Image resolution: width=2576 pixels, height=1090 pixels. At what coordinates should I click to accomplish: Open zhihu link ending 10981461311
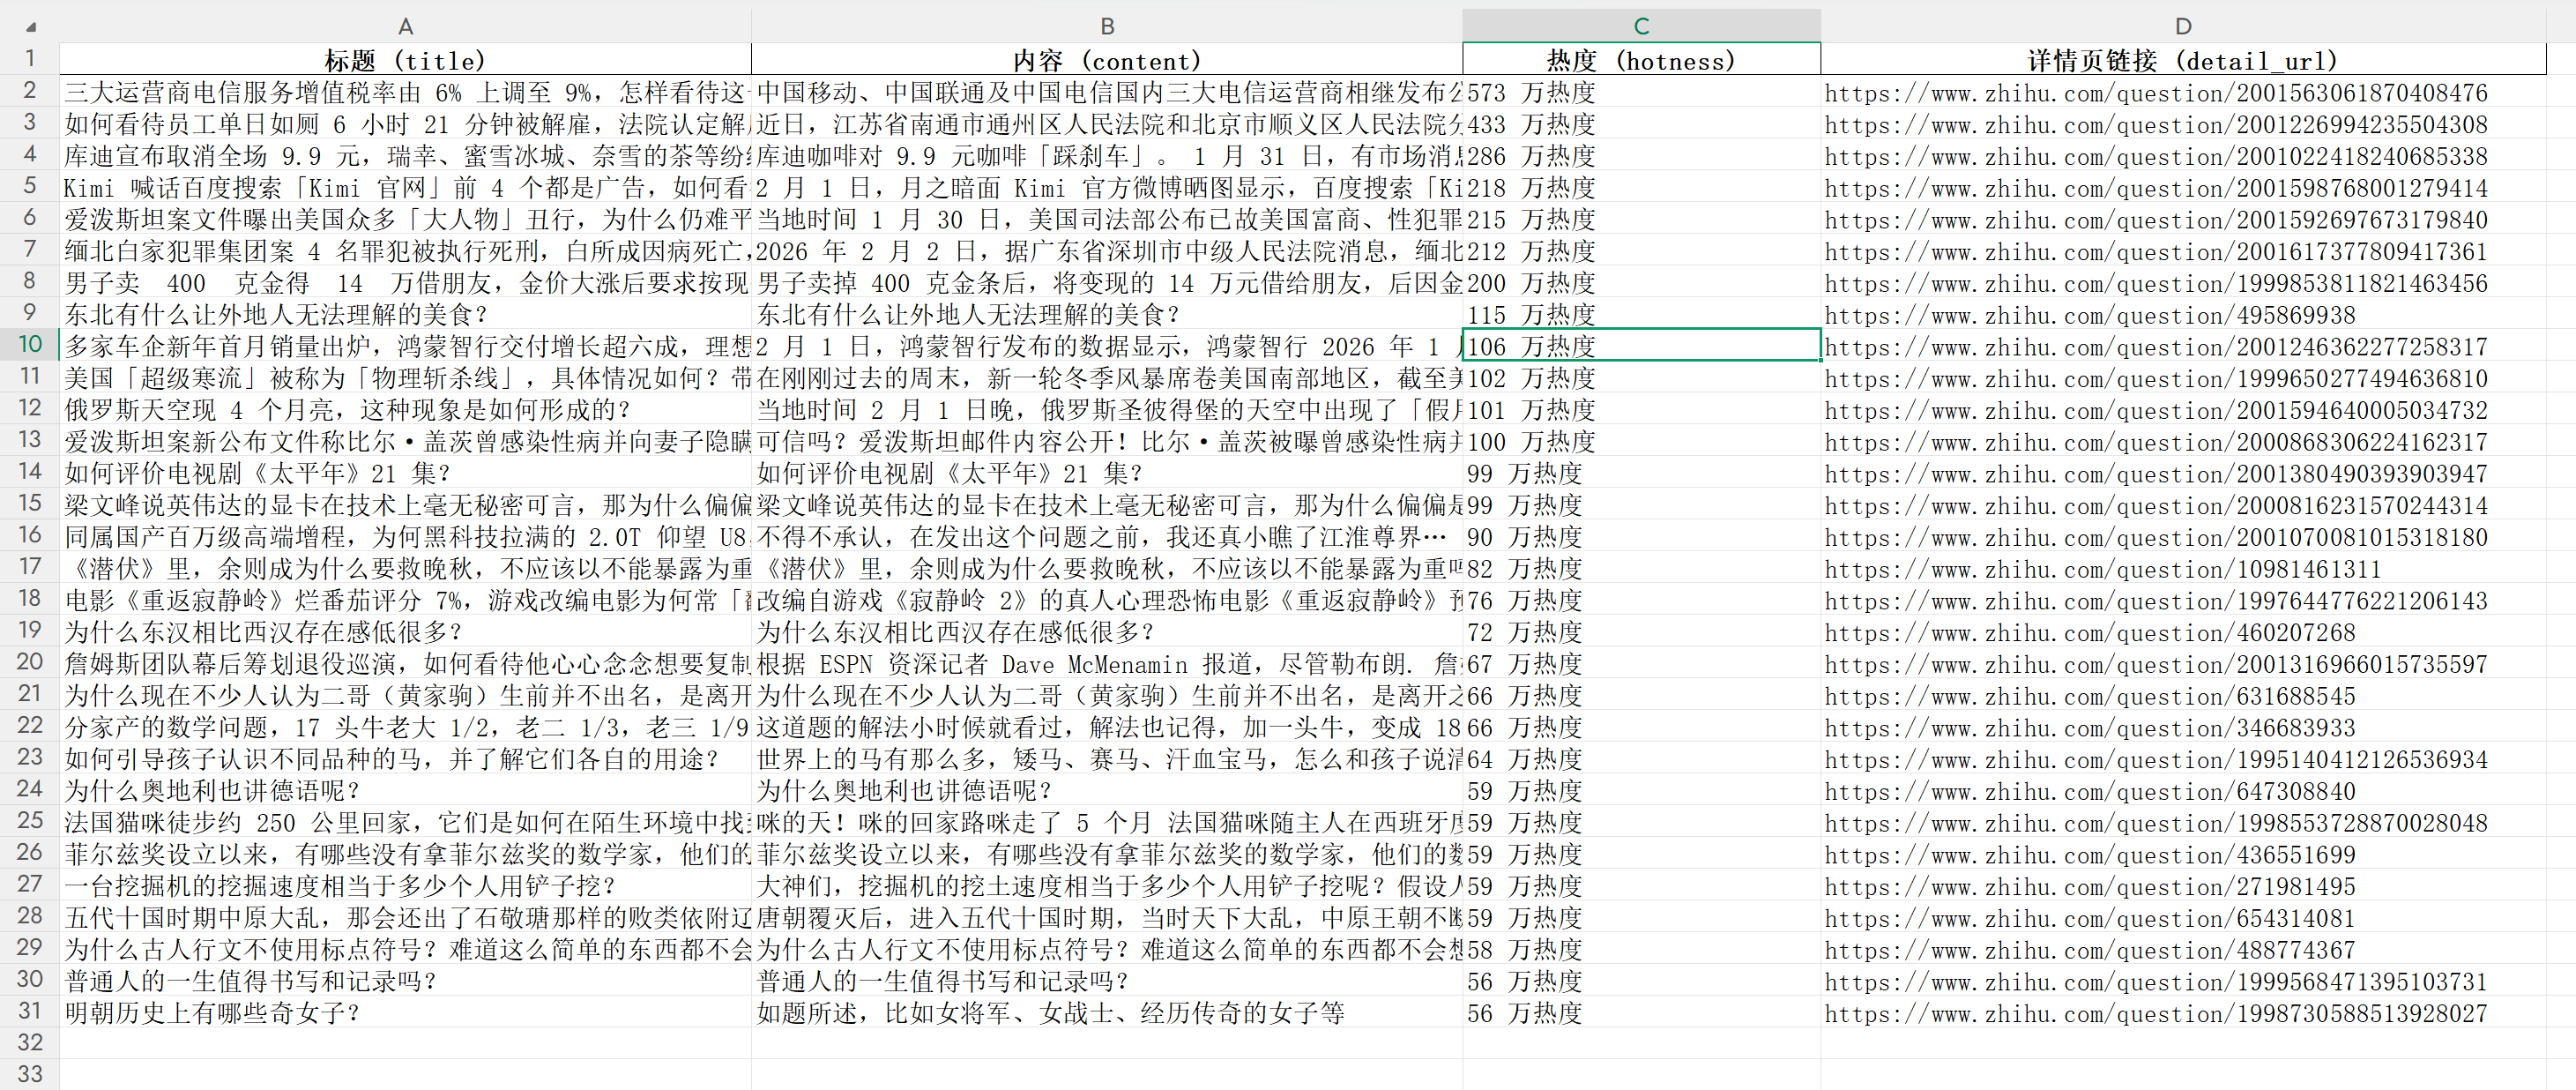pos(2102,570)
